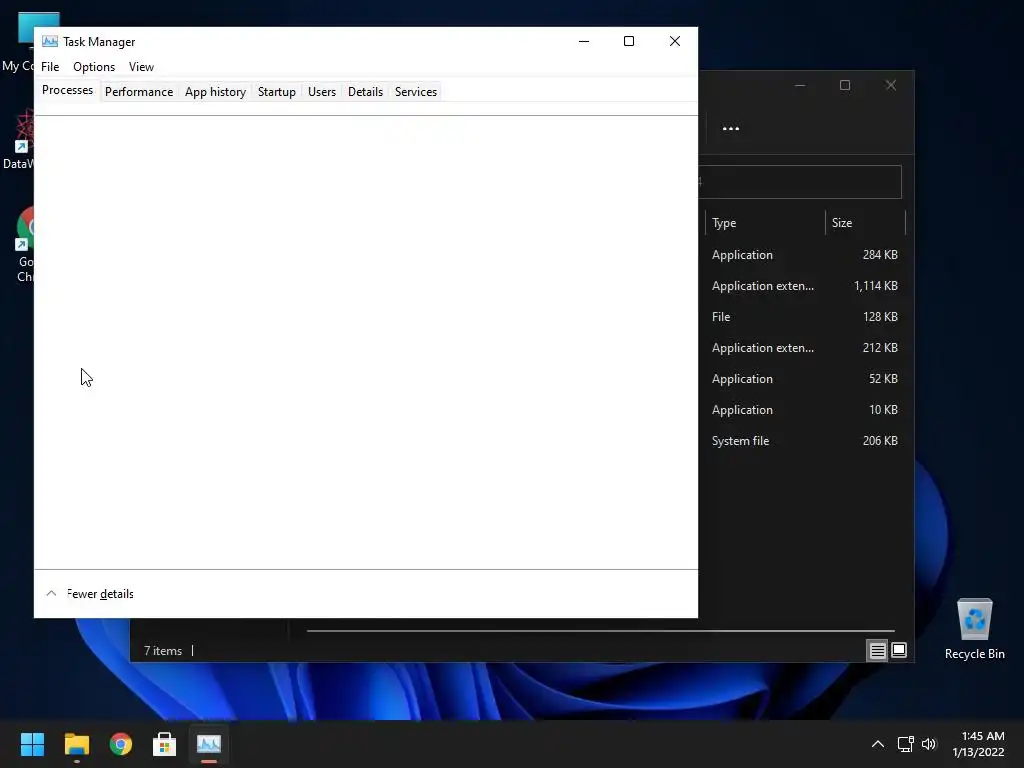Viewport: 1024px width, 768px height.
Task: Close the File Explorer window
Action: (891, 86)
